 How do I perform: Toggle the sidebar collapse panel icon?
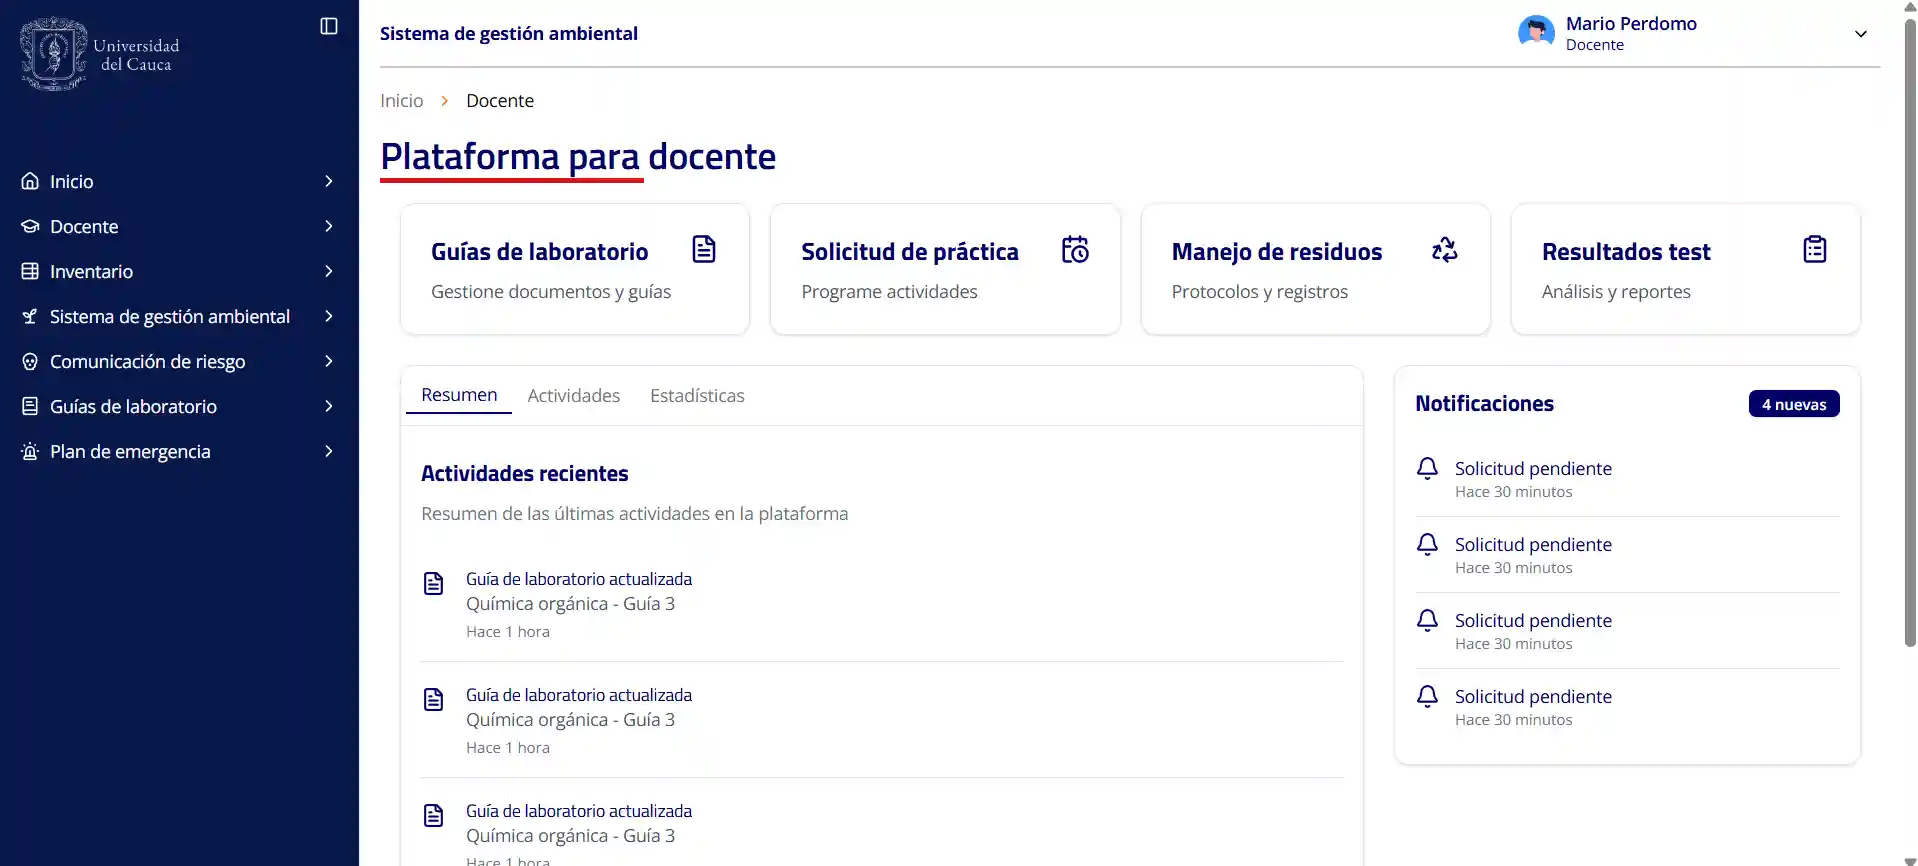pos(329,26)
